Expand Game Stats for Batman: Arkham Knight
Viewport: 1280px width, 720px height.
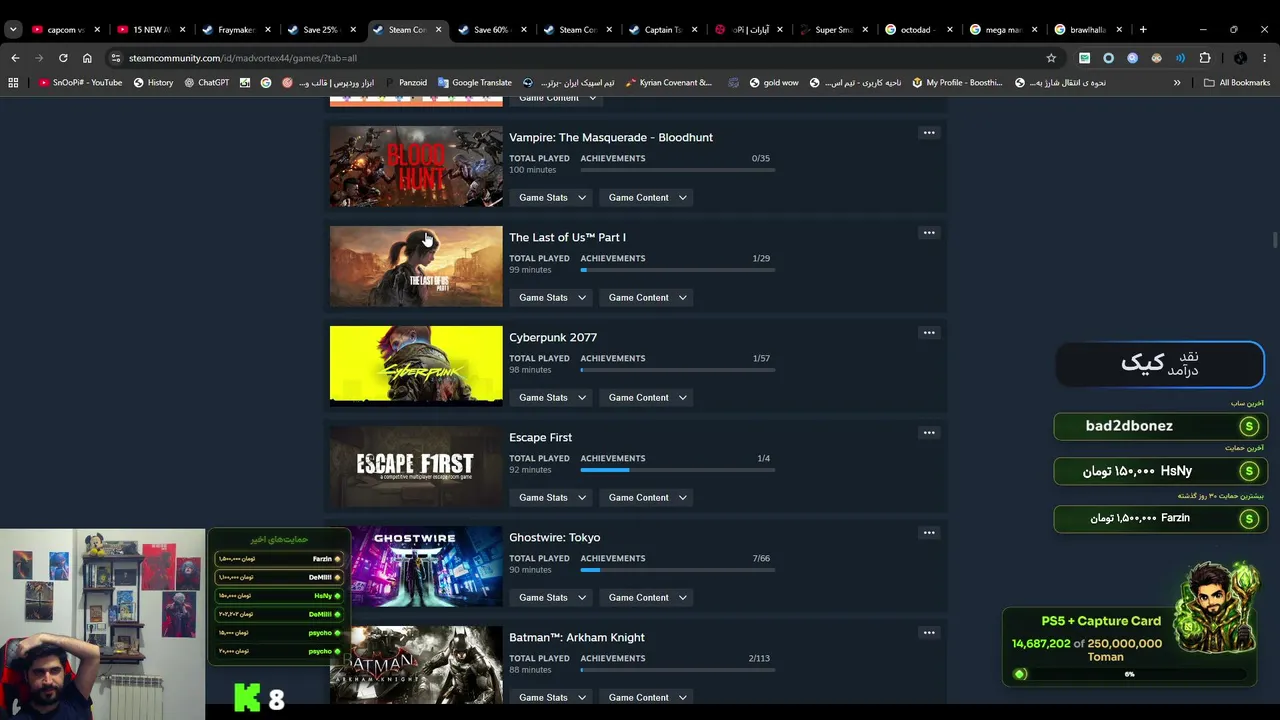click(552, 698)
